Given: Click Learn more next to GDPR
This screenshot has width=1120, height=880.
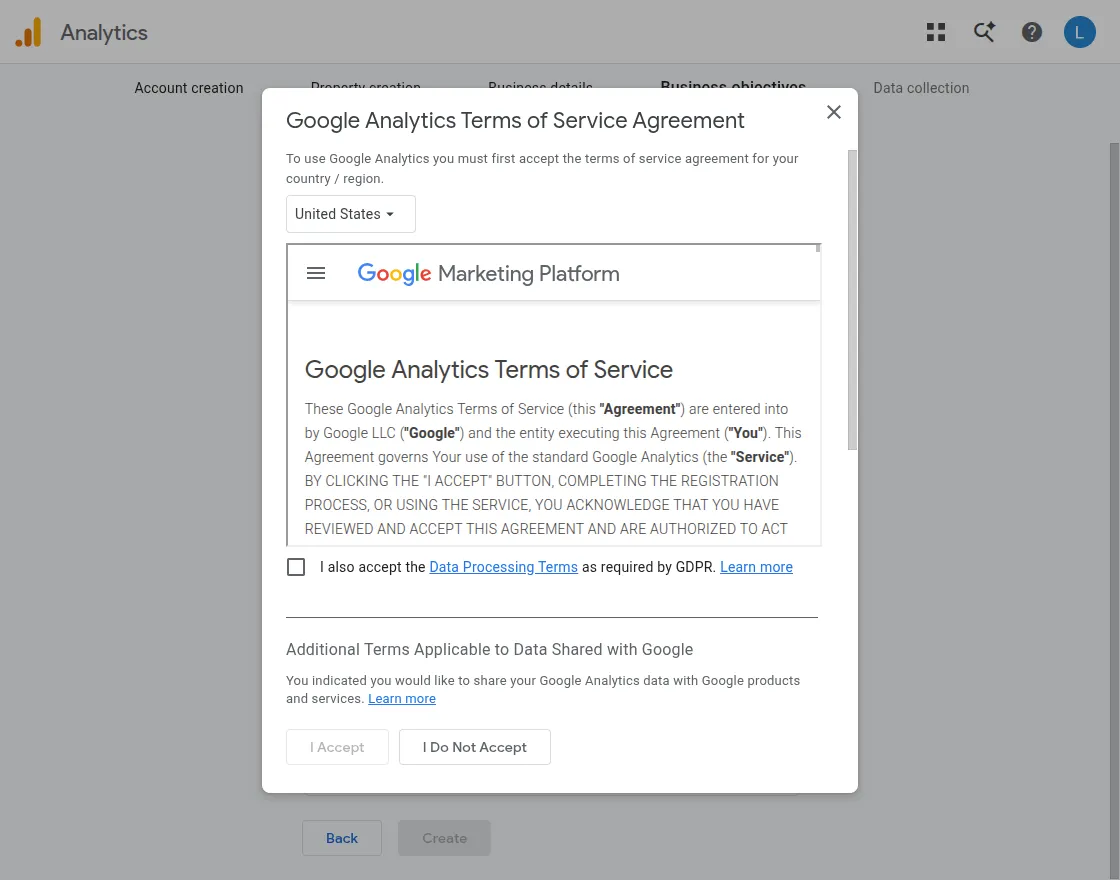Looking at the screenshot, I should click(756, 567).
